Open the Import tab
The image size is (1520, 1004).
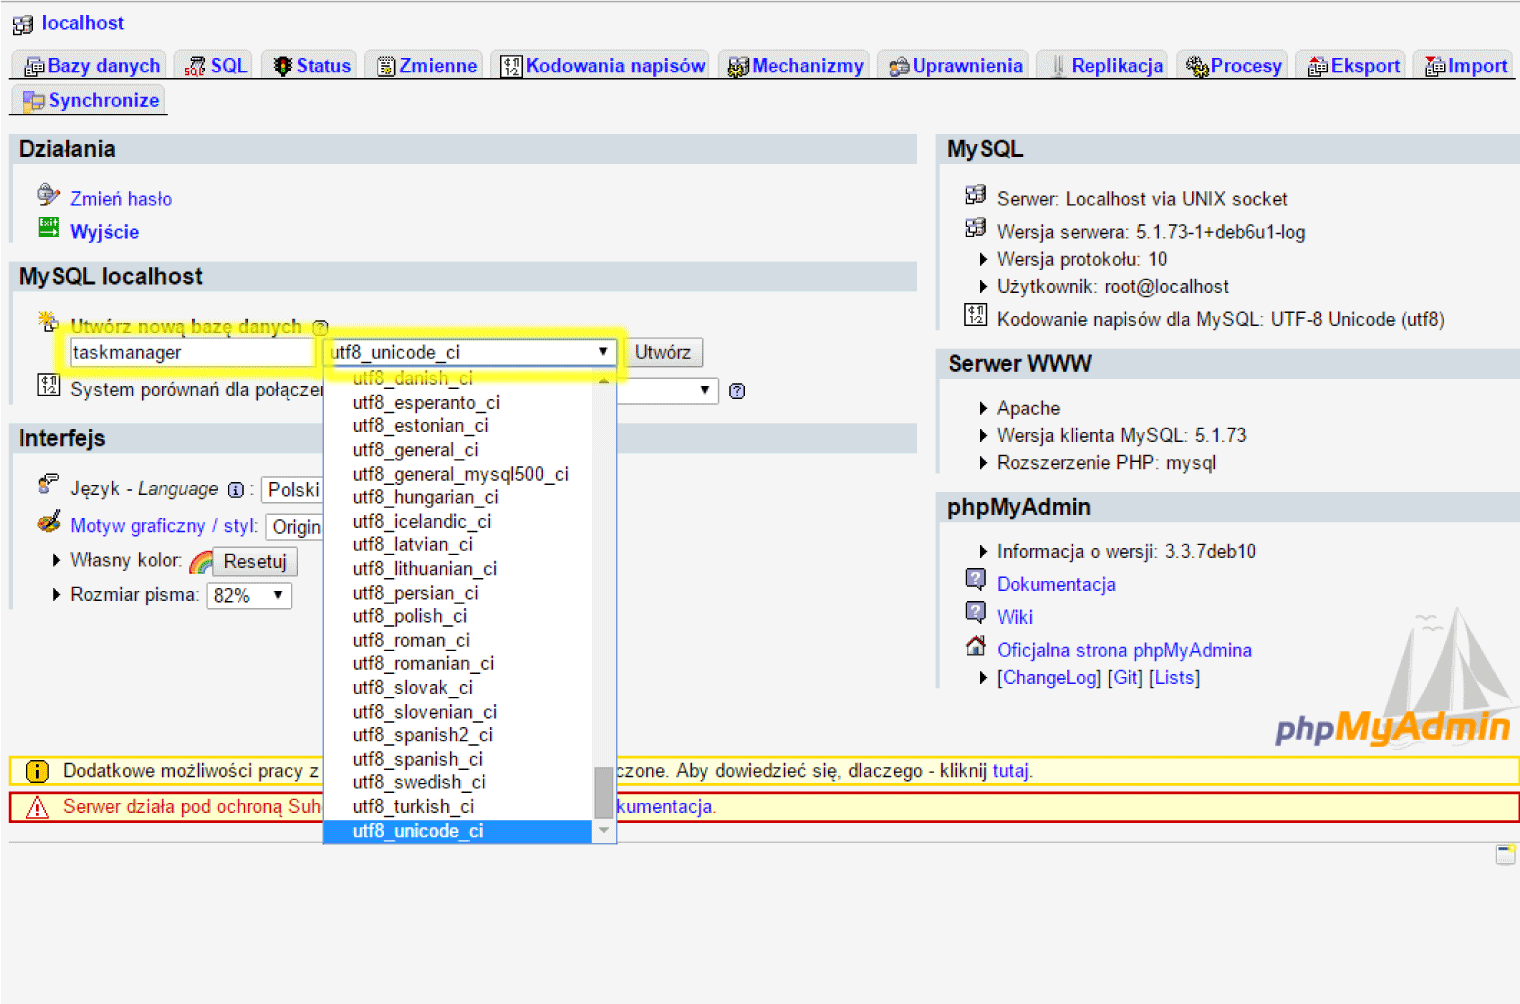(x=1465, y=66)
